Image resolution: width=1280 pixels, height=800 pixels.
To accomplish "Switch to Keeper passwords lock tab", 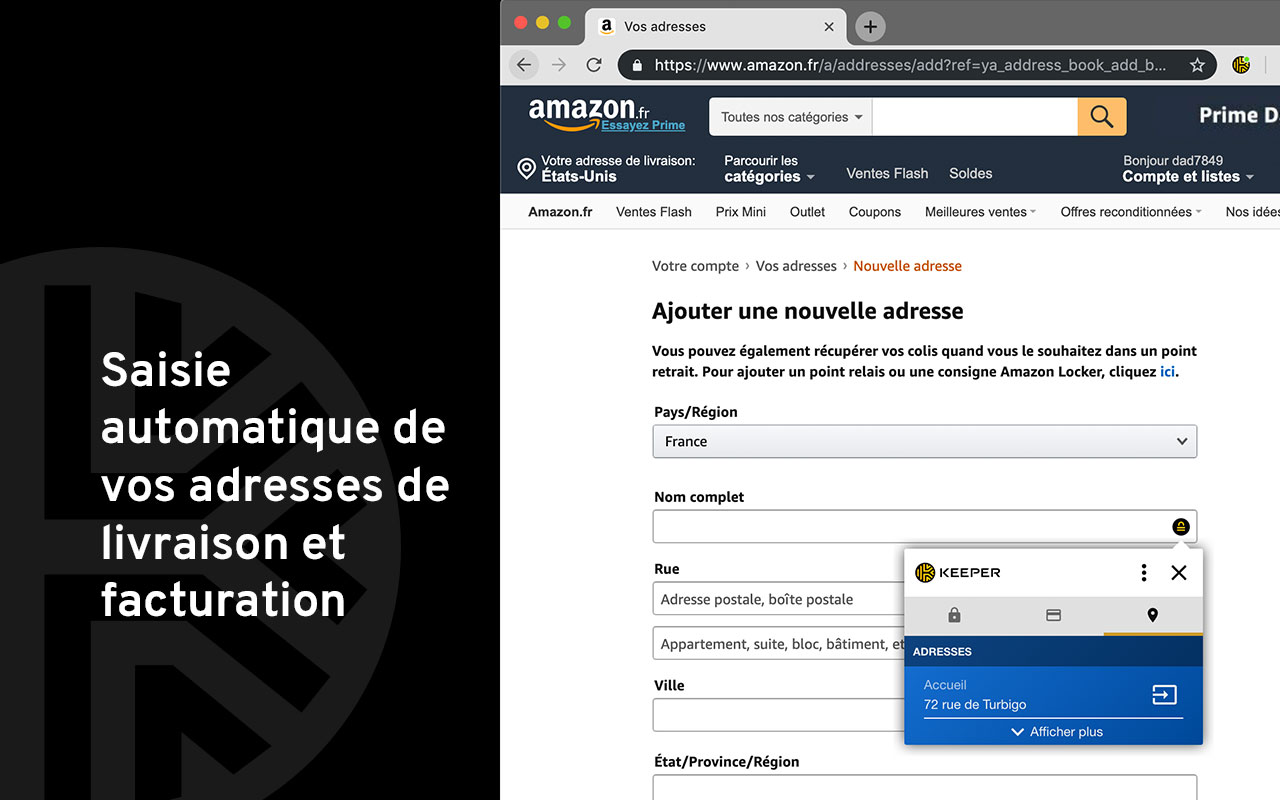I will pos(954,615).
